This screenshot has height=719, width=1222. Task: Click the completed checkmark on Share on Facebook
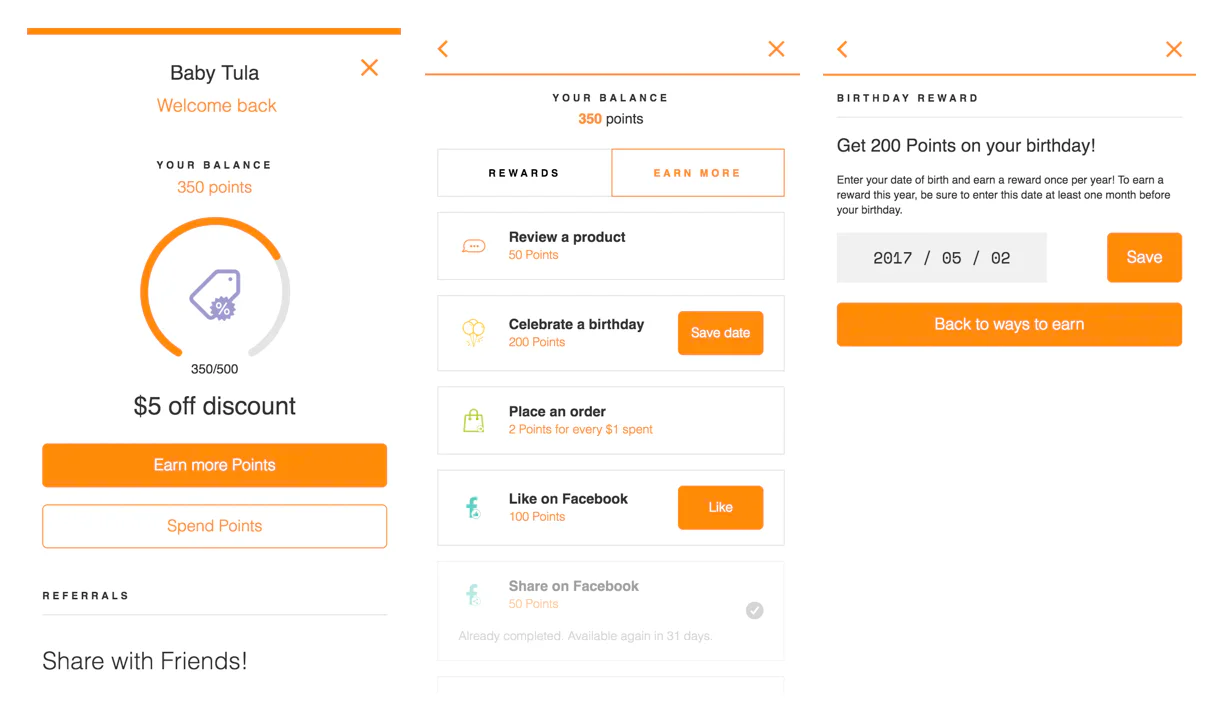(755, 610)
